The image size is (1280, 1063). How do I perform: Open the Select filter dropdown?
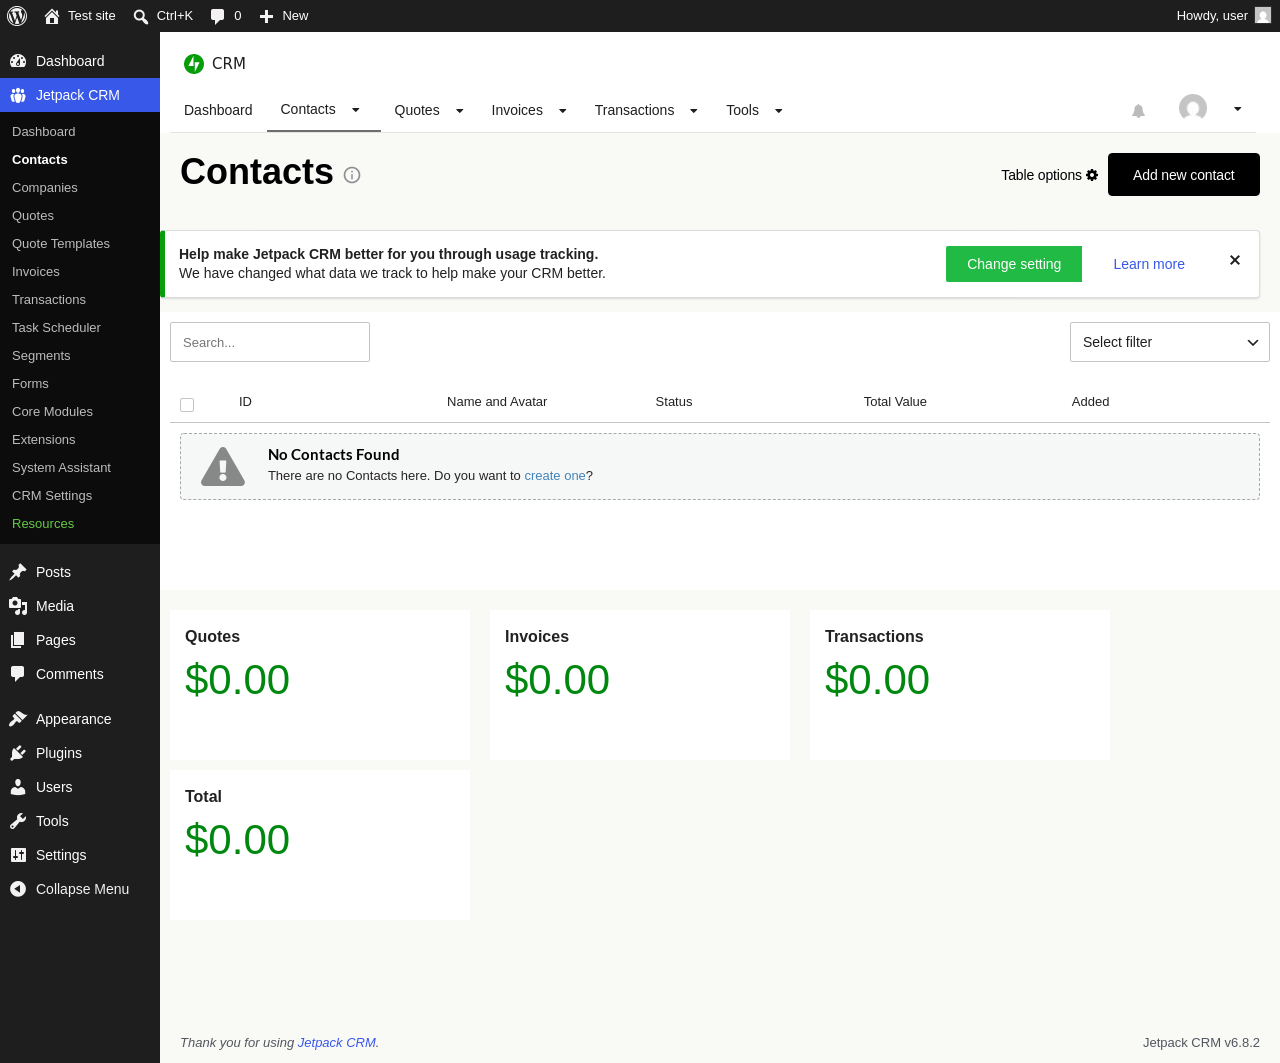pos(1170,342)
